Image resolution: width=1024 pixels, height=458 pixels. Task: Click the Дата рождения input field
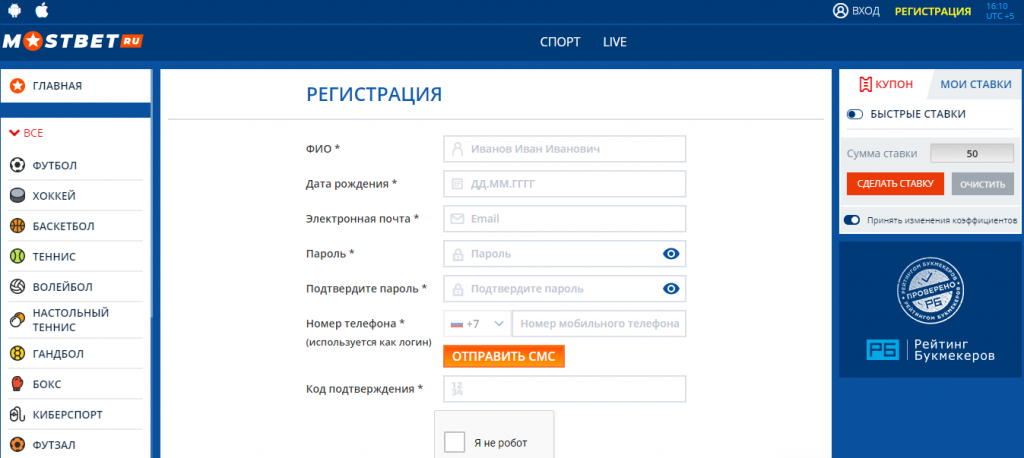pyautogui.click(x=564, y=184)
